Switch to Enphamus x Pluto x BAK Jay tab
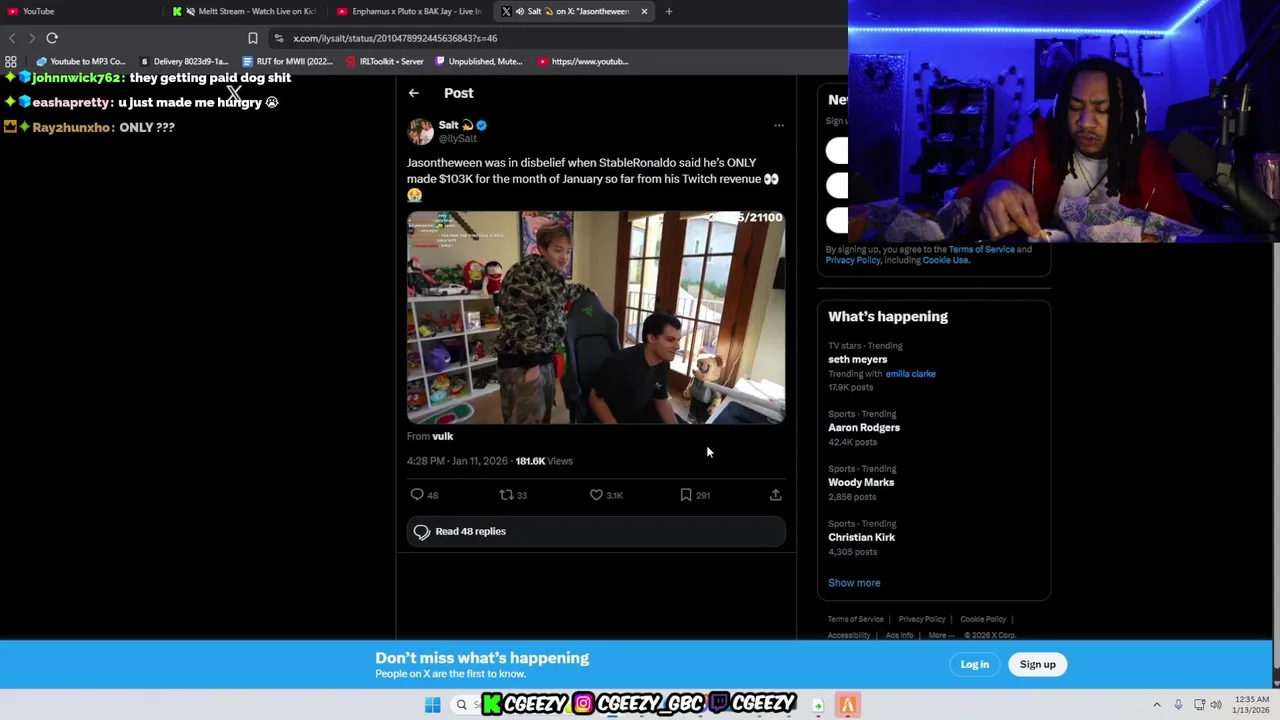Screen dimensions: 1280x720 point(409,11)
